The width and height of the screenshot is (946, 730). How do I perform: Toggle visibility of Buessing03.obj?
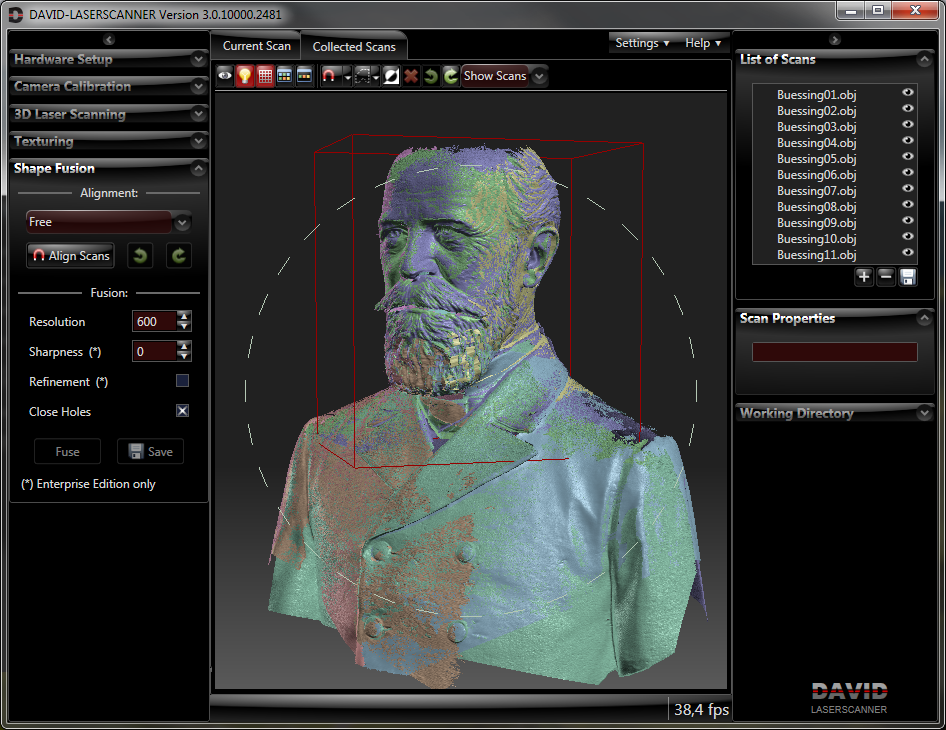(908, 124)
